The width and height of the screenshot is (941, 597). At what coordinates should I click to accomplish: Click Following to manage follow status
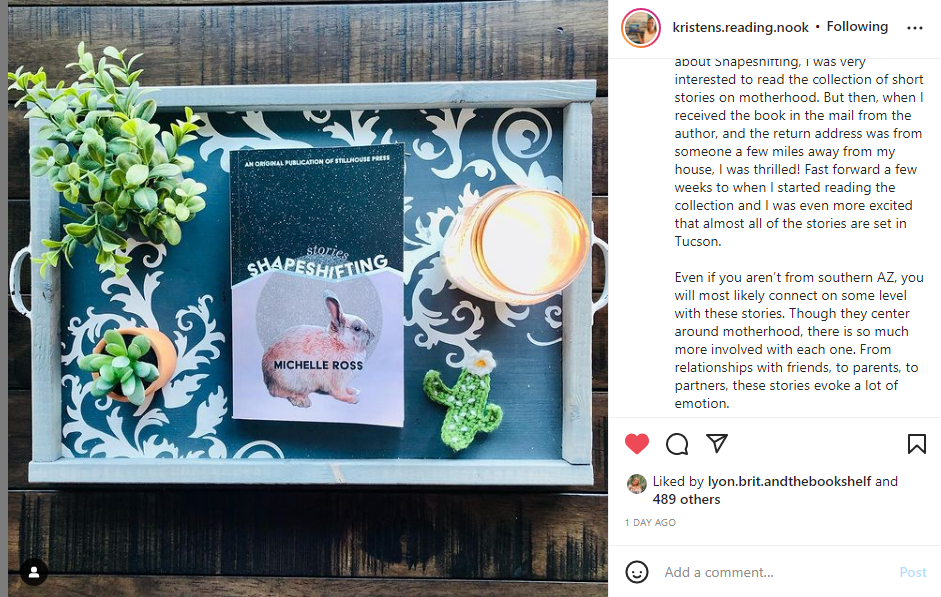[857, 26]
